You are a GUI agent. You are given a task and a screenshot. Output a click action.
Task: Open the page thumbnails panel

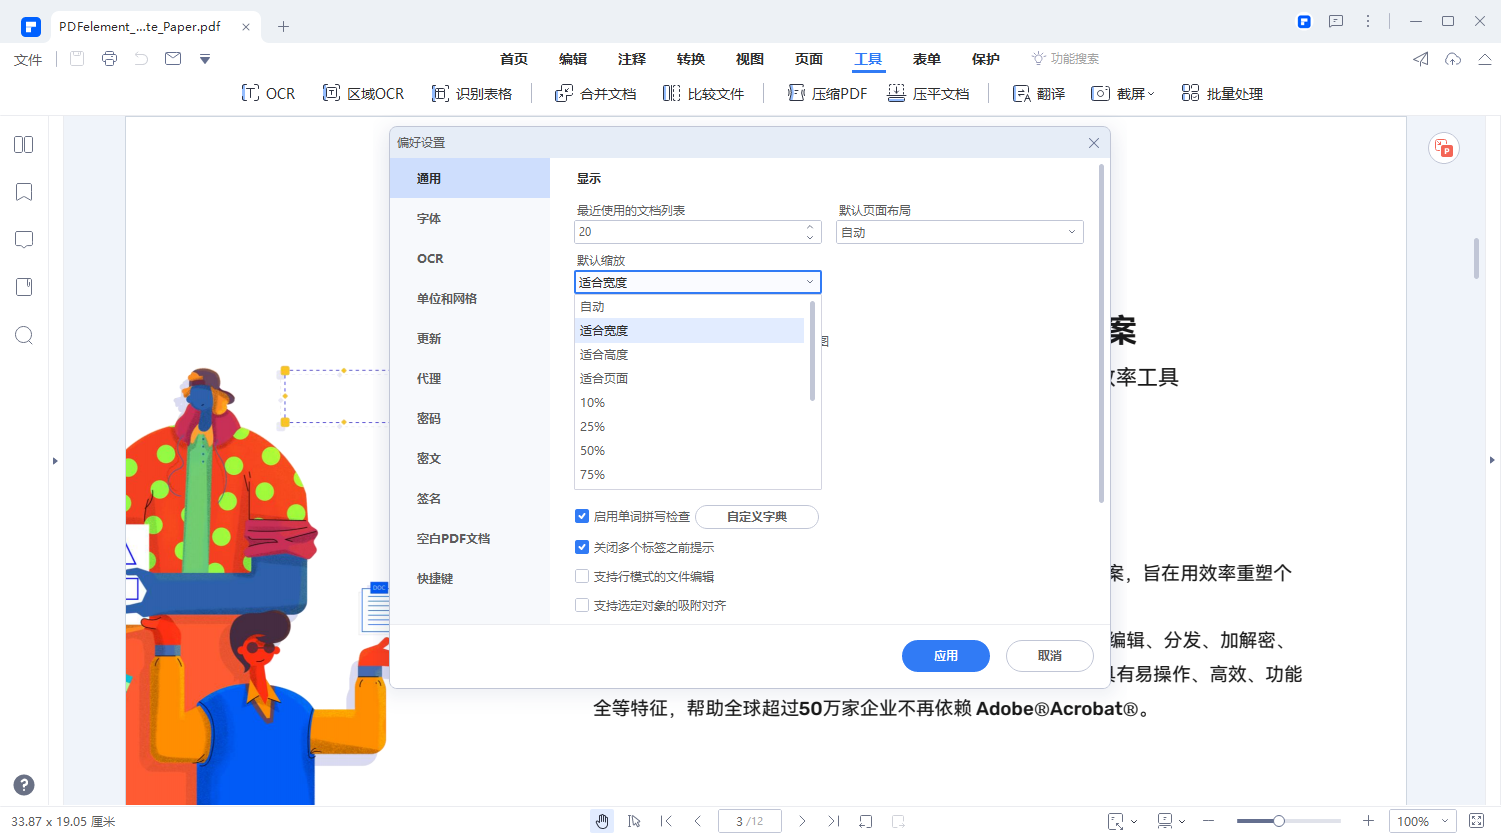pos(23,144)
